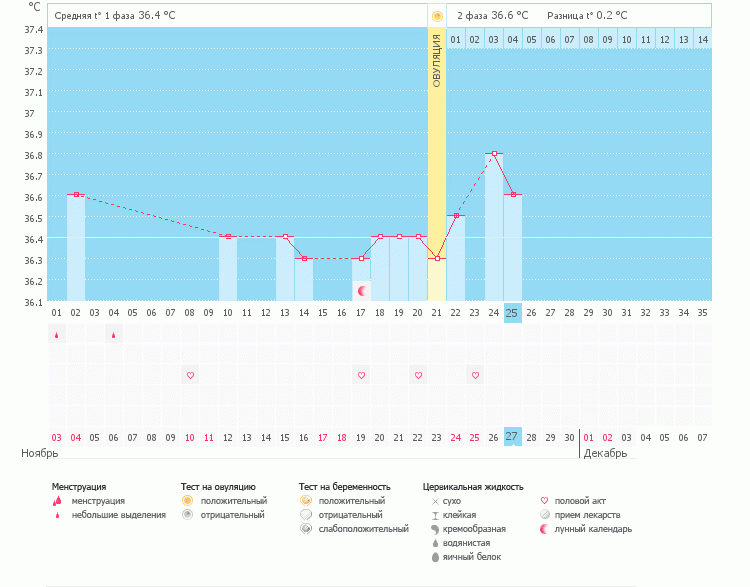The height and width of the screenshot is (587, 750).
Task: Select highlighted cycle day 25 on the axis
Action: 512,313
